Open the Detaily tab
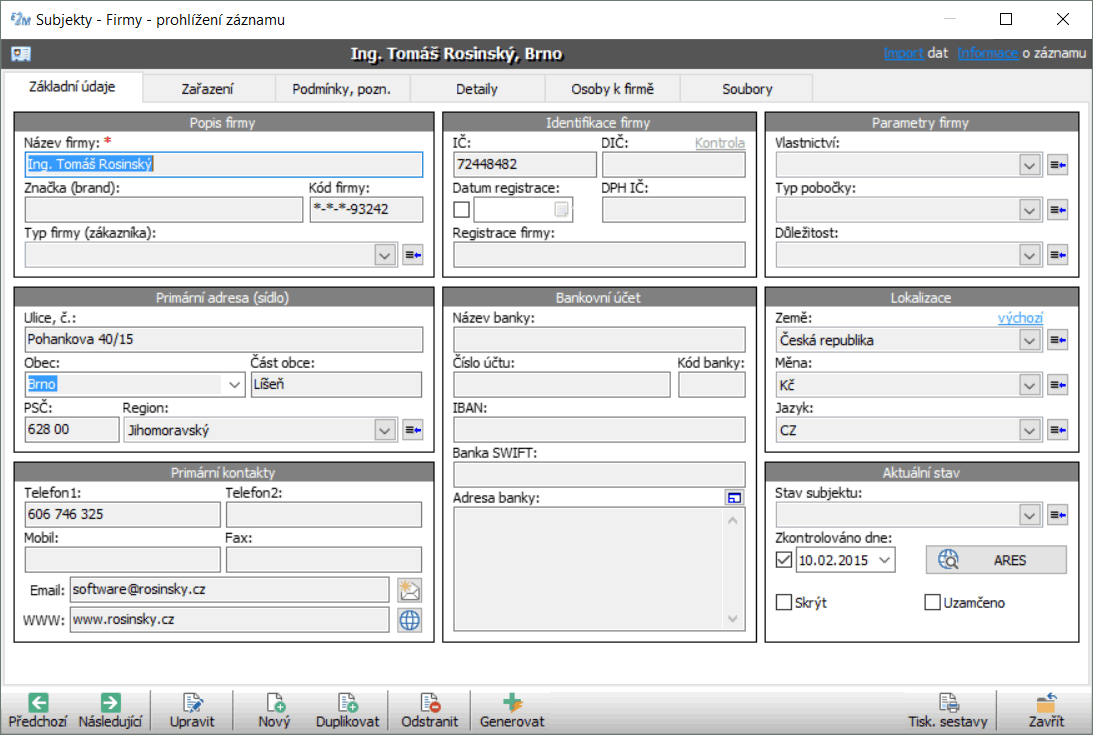Viewport: 1093px width, 735px height. pyautogui.click(x=477, y=89)
